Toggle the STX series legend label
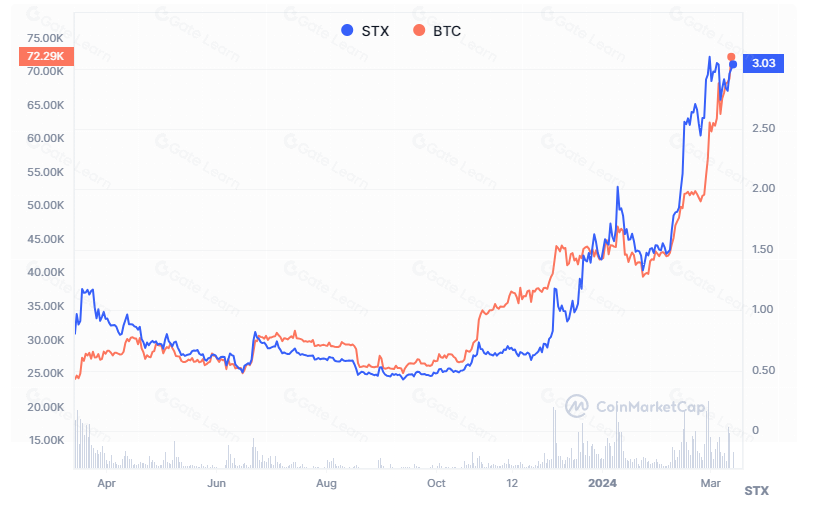The width and height of the screenshot is (834, 516). point(375,31)
